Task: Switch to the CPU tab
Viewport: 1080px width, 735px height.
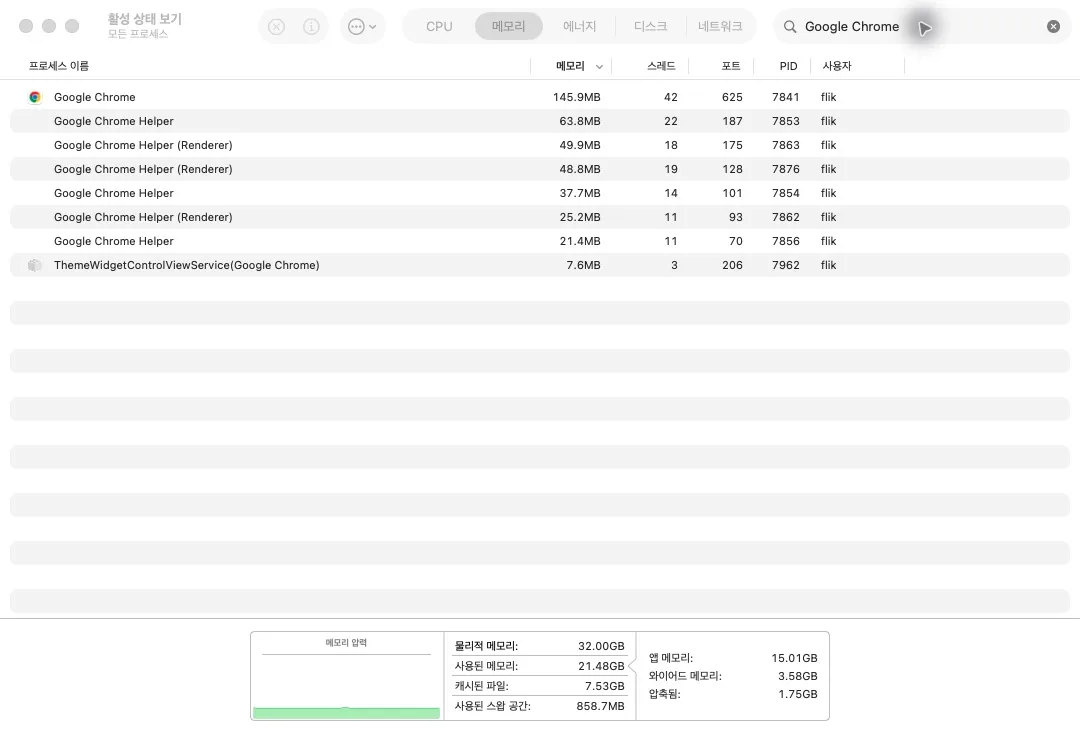Action: click(439, 27)
